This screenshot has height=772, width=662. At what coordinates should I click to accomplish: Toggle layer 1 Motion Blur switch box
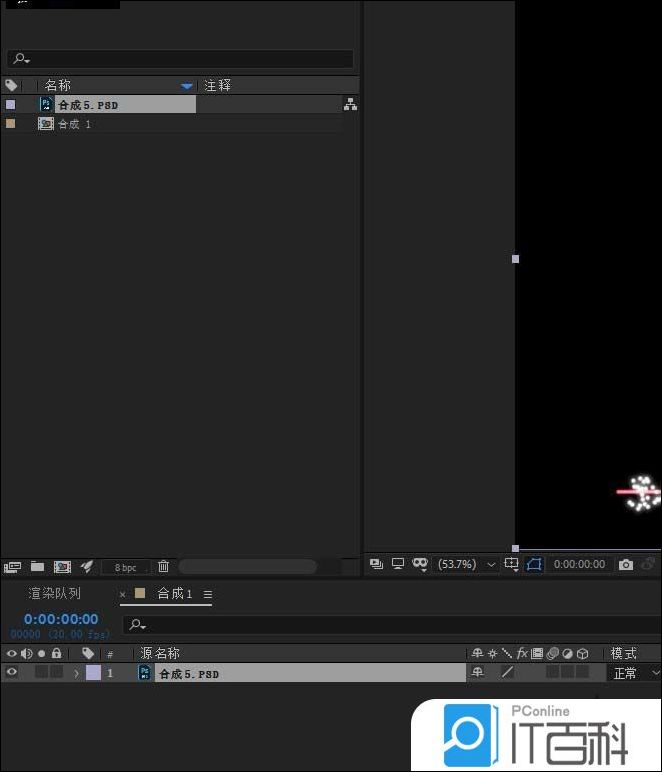(x=553, y=672)
